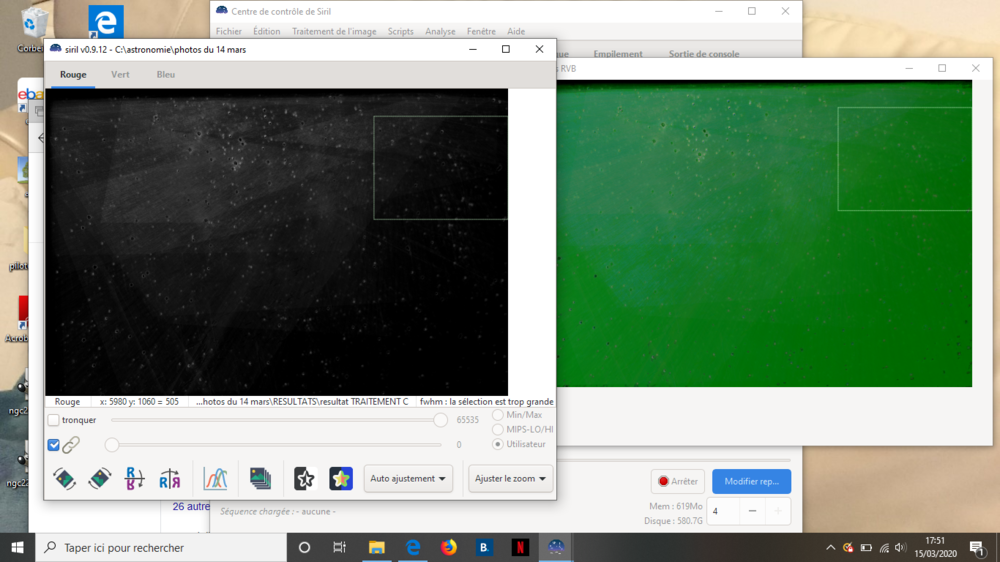Click the volume speaker tray icon

click(901, 547)
